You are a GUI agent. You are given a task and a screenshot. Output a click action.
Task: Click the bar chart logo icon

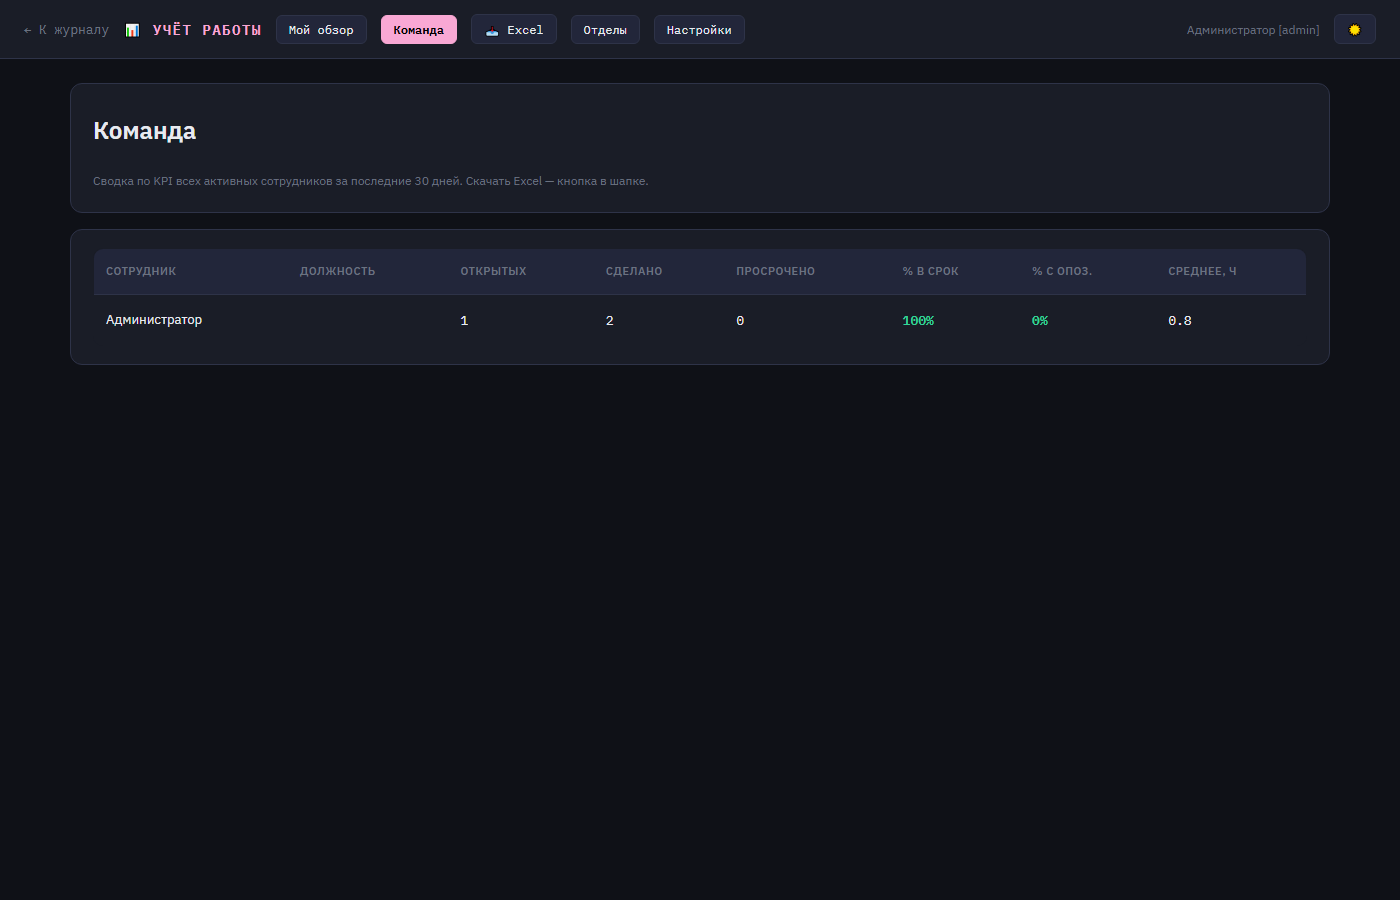click(132, 30)
